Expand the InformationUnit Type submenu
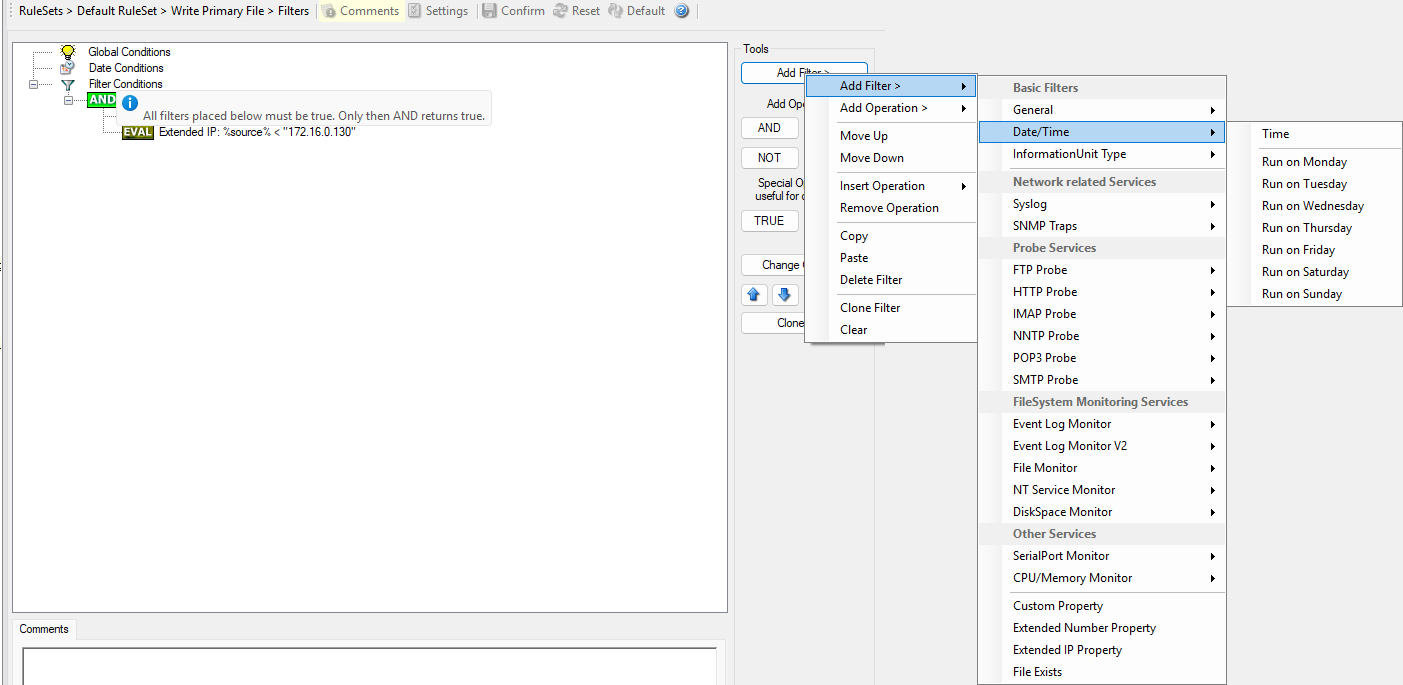The height and width of the screenshot is (685, 1403). 1101,154
